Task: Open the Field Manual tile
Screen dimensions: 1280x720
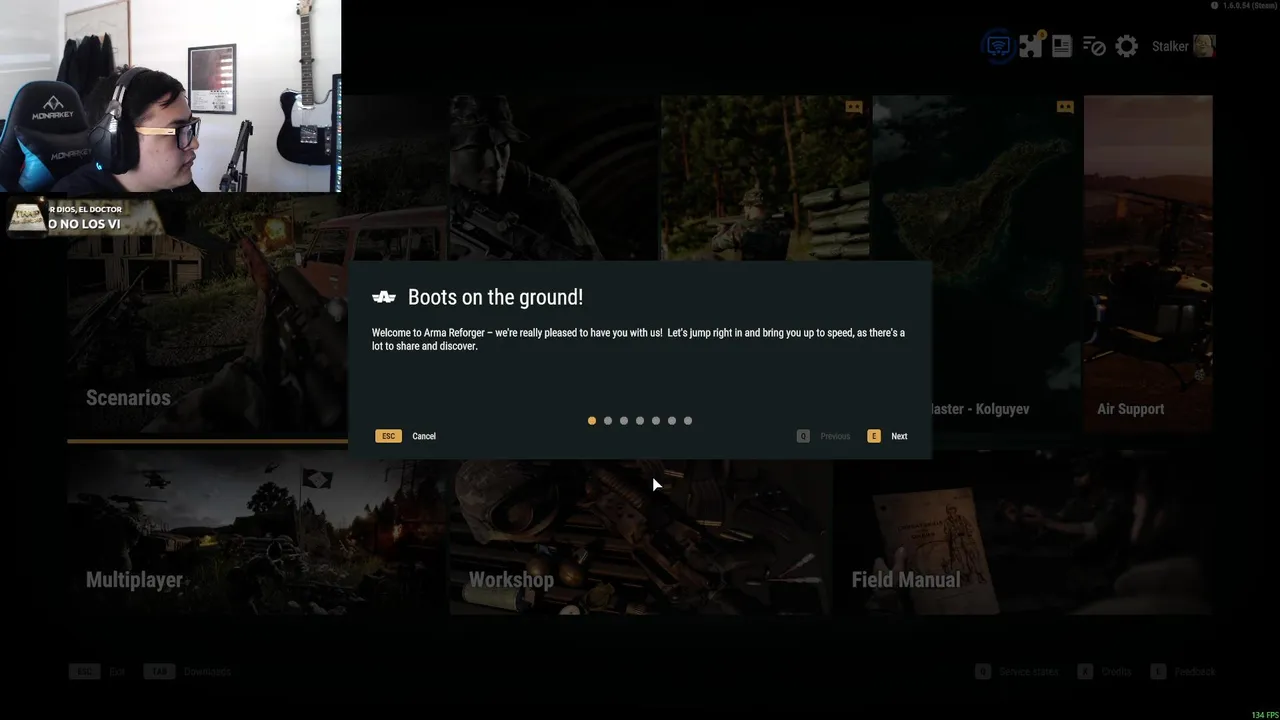Action: 1023,532
